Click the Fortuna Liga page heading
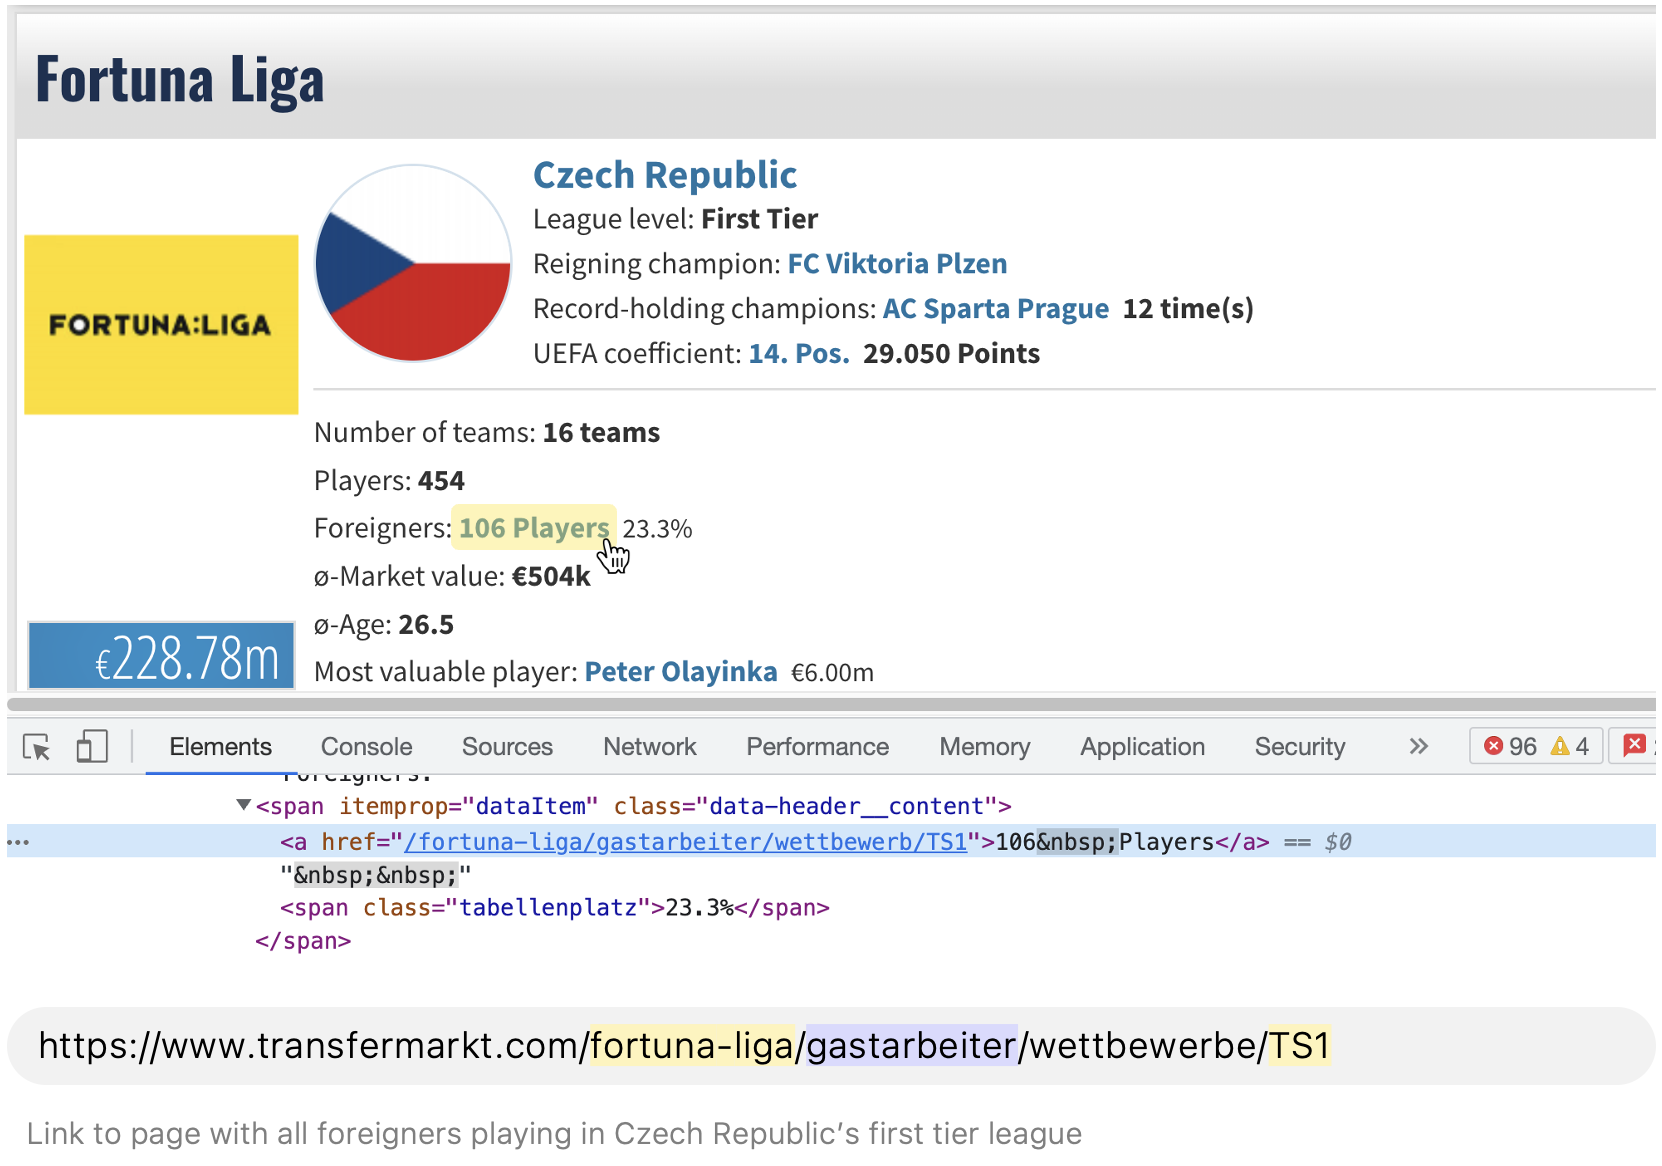1662x1166 pixels. click(x=180, y=80)
